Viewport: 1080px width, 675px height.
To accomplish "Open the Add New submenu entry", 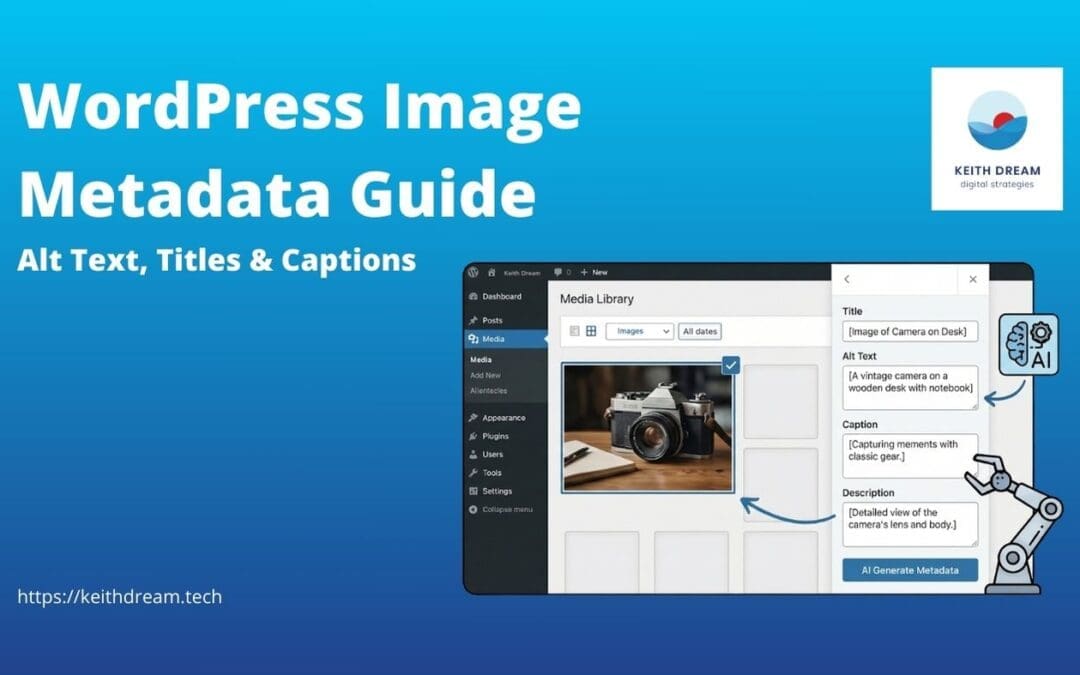I will (x=486, y=375).
